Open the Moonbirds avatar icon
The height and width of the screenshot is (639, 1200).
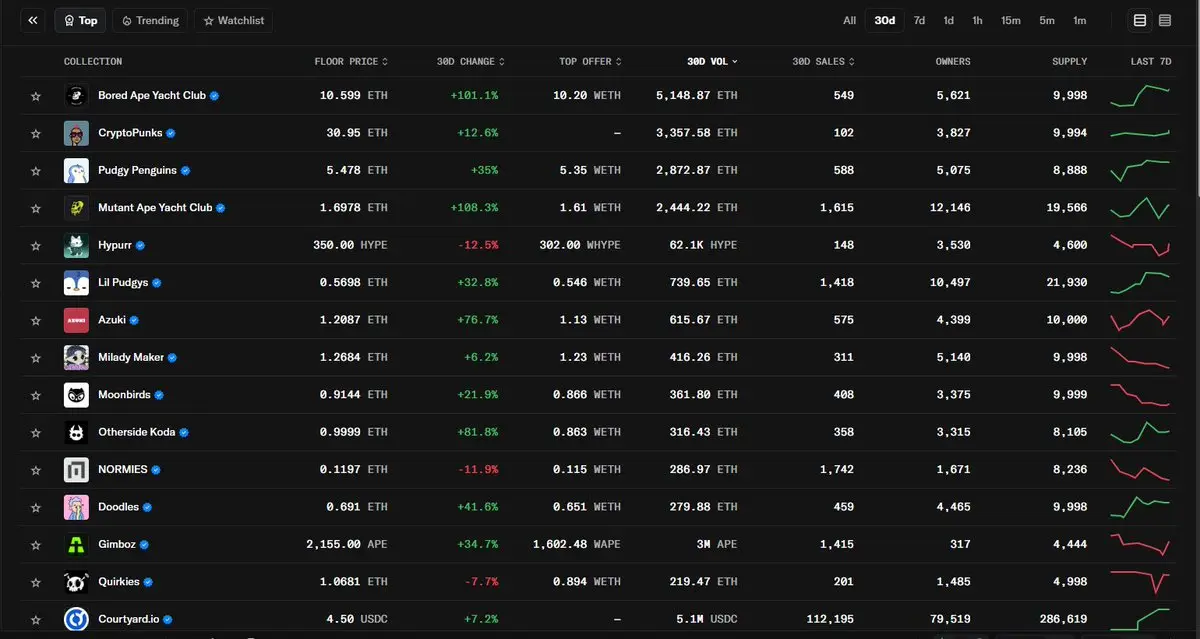(76, 395)
